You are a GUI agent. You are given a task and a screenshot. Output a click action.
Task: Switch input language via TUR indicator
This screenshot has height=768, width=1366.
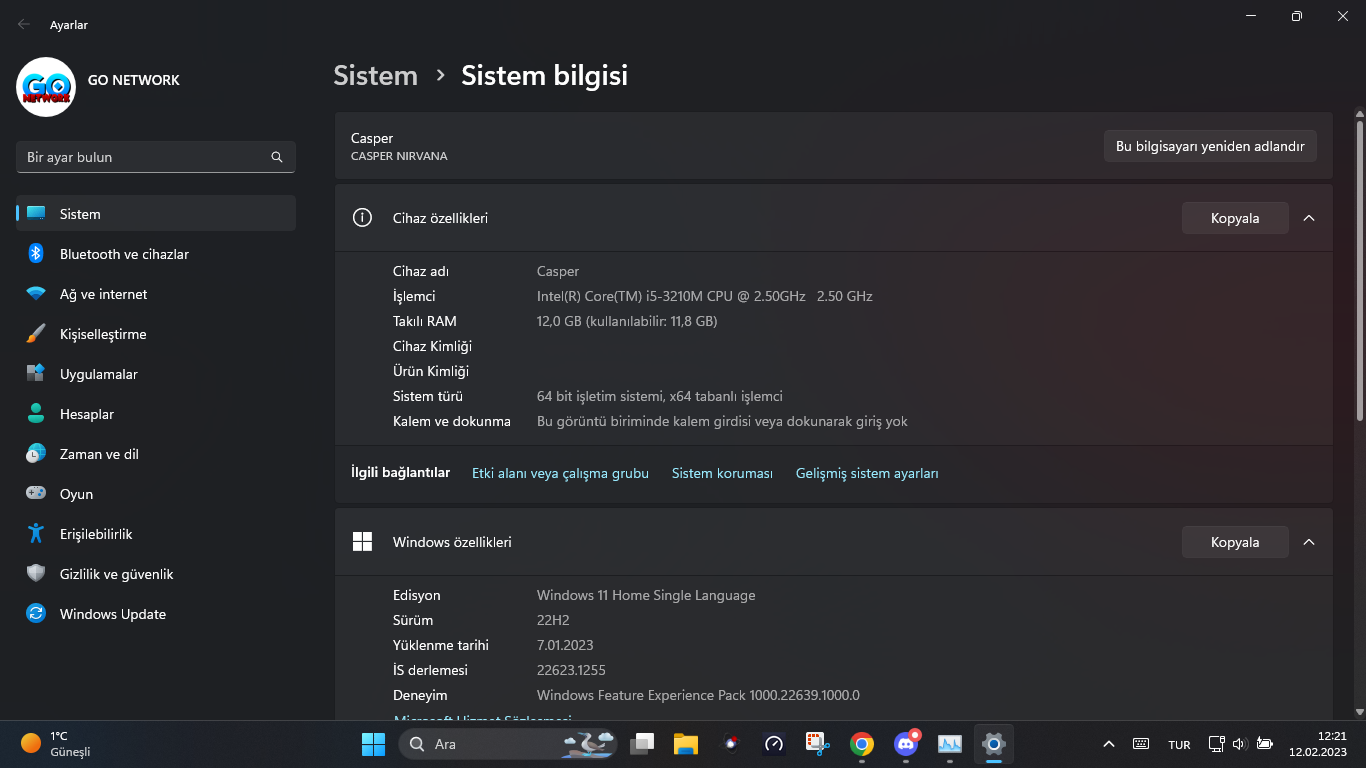coord(1179,745)
